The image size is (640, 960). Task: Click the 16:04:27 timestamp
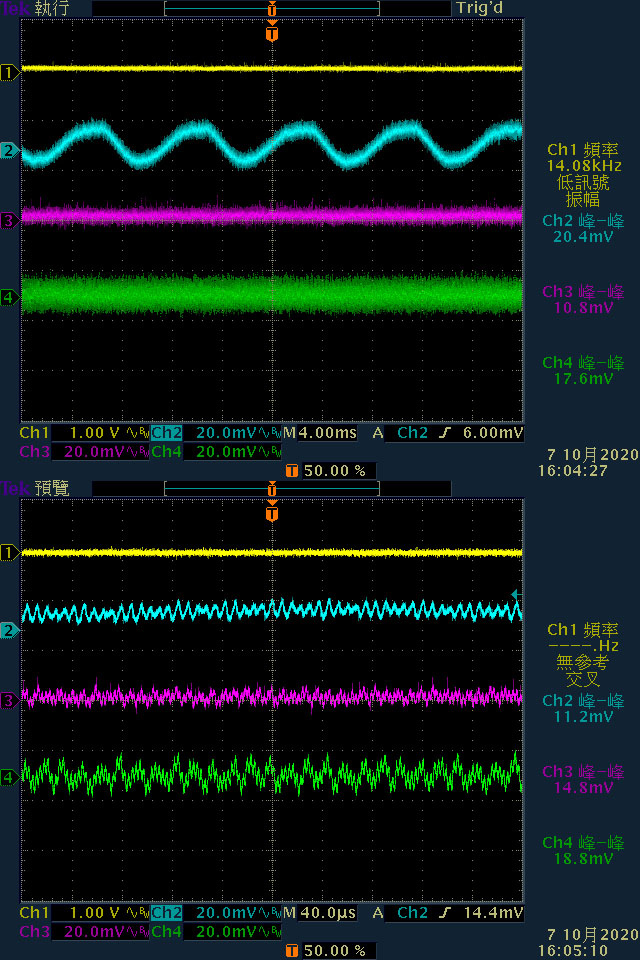(573, 471)
